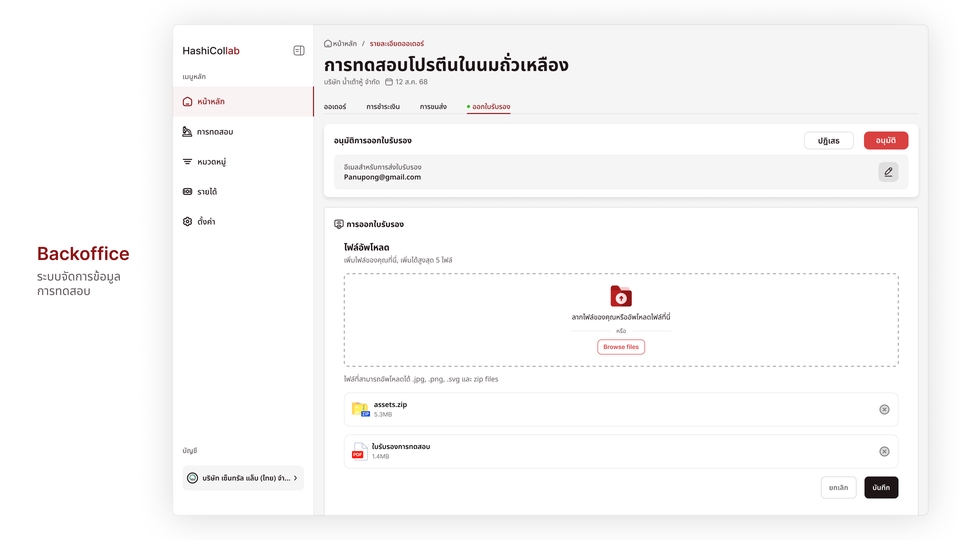Viewport: 960px width, 540px height.
Task: Open รายได้ sidebar menu
Action: click(206, 191)
